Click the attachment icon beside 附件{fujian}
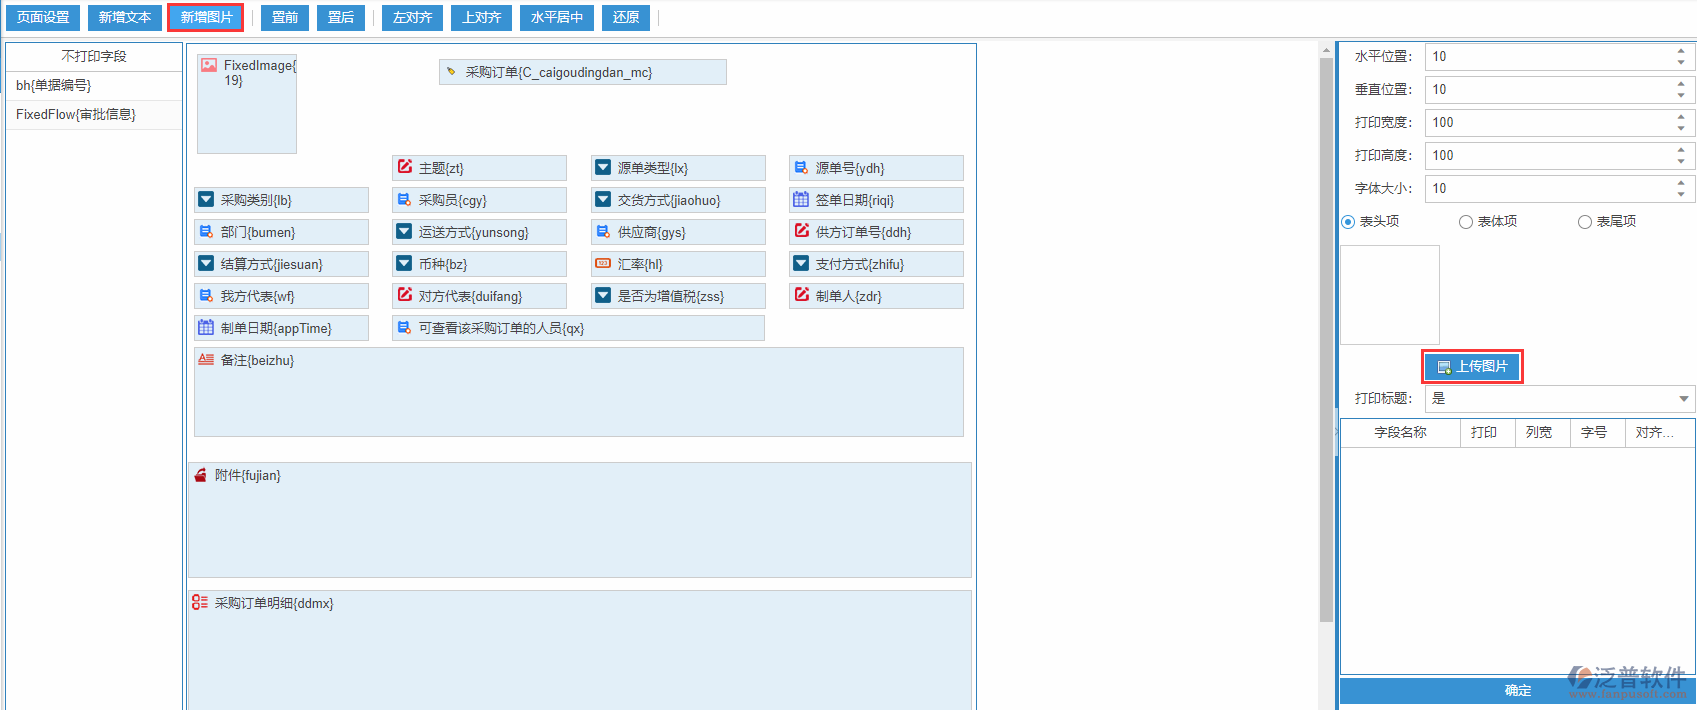This screenshot has height=710, width=1697. click(201, 475)
